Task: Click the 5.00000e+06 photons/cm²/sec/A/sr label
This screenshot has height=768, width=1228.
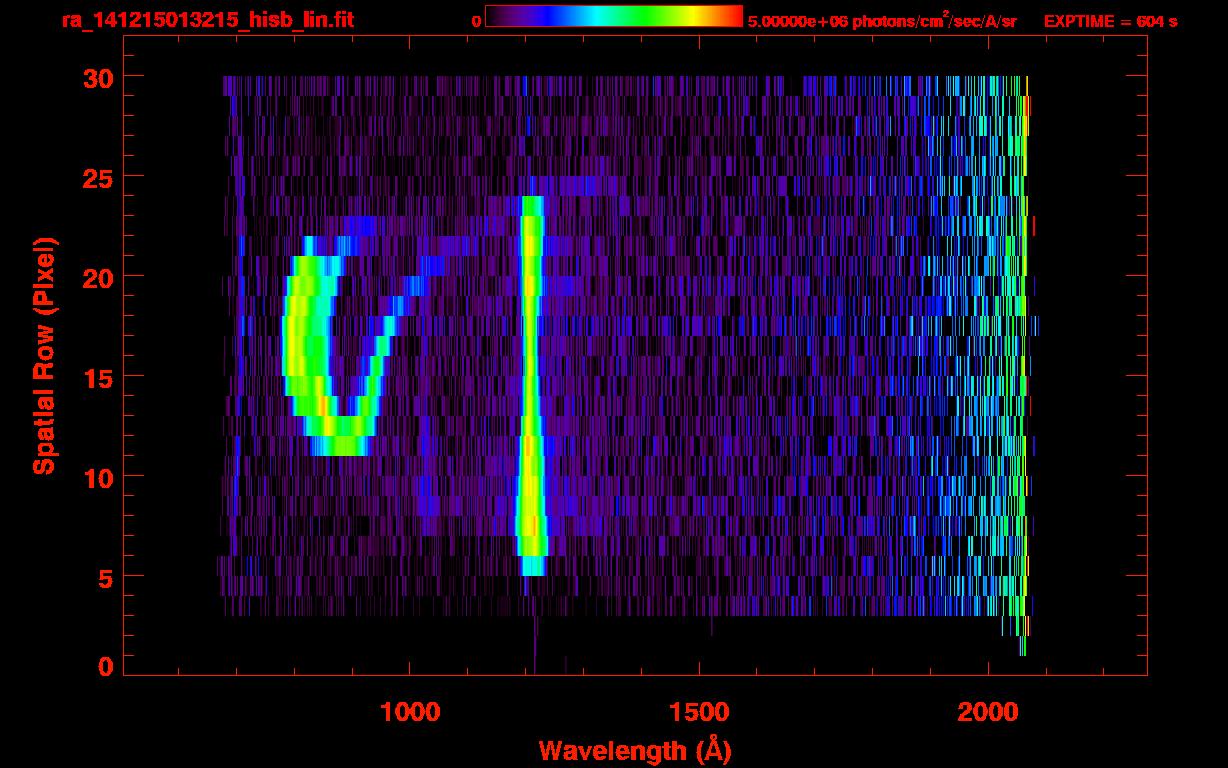Action: coord(882,21)
